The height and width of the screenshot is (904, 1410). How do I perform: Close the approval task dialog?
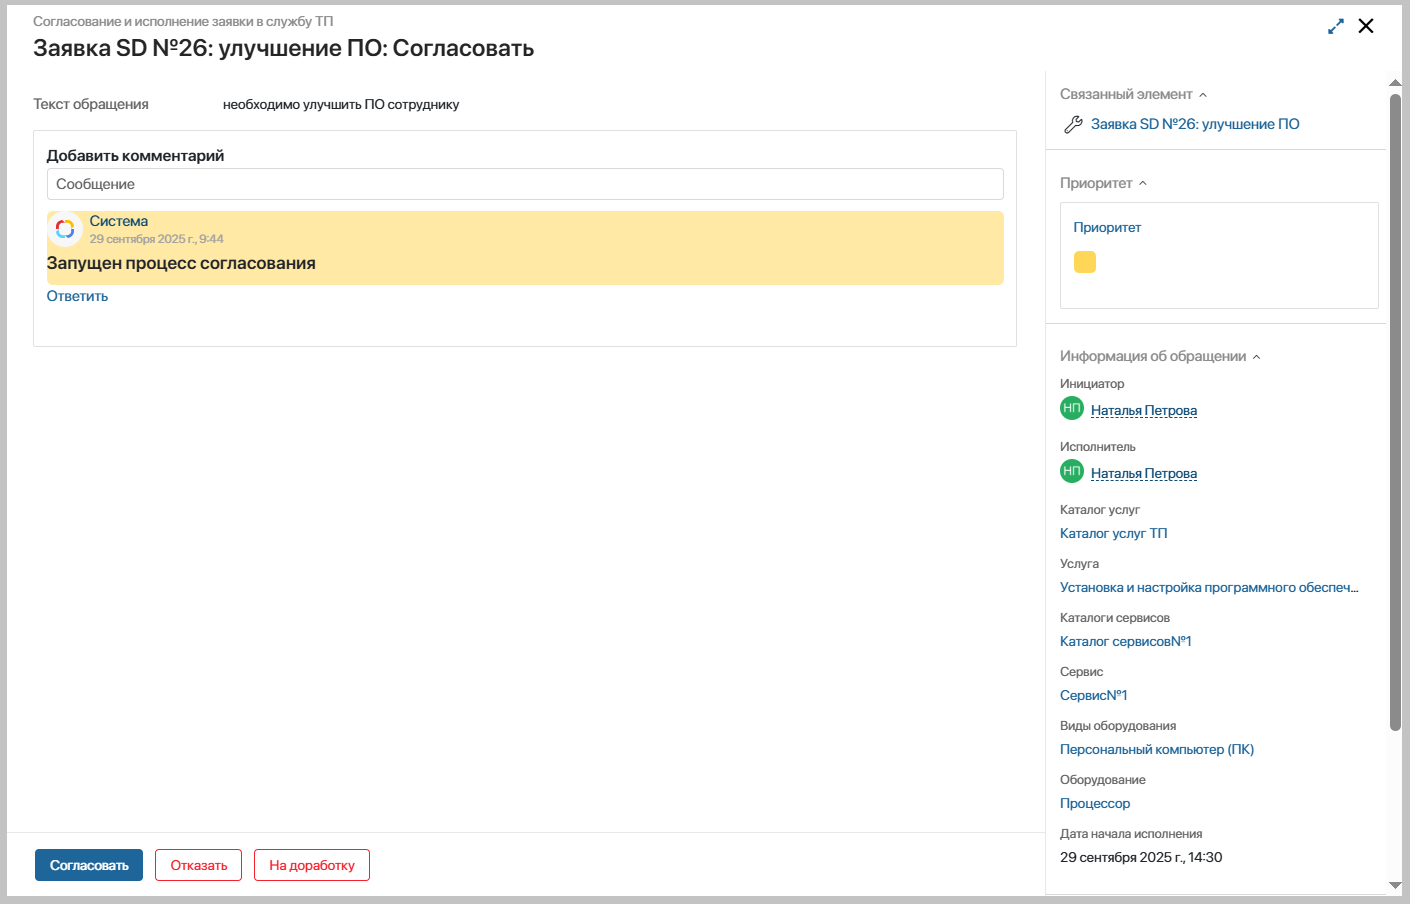click(x=1366, y=27)
